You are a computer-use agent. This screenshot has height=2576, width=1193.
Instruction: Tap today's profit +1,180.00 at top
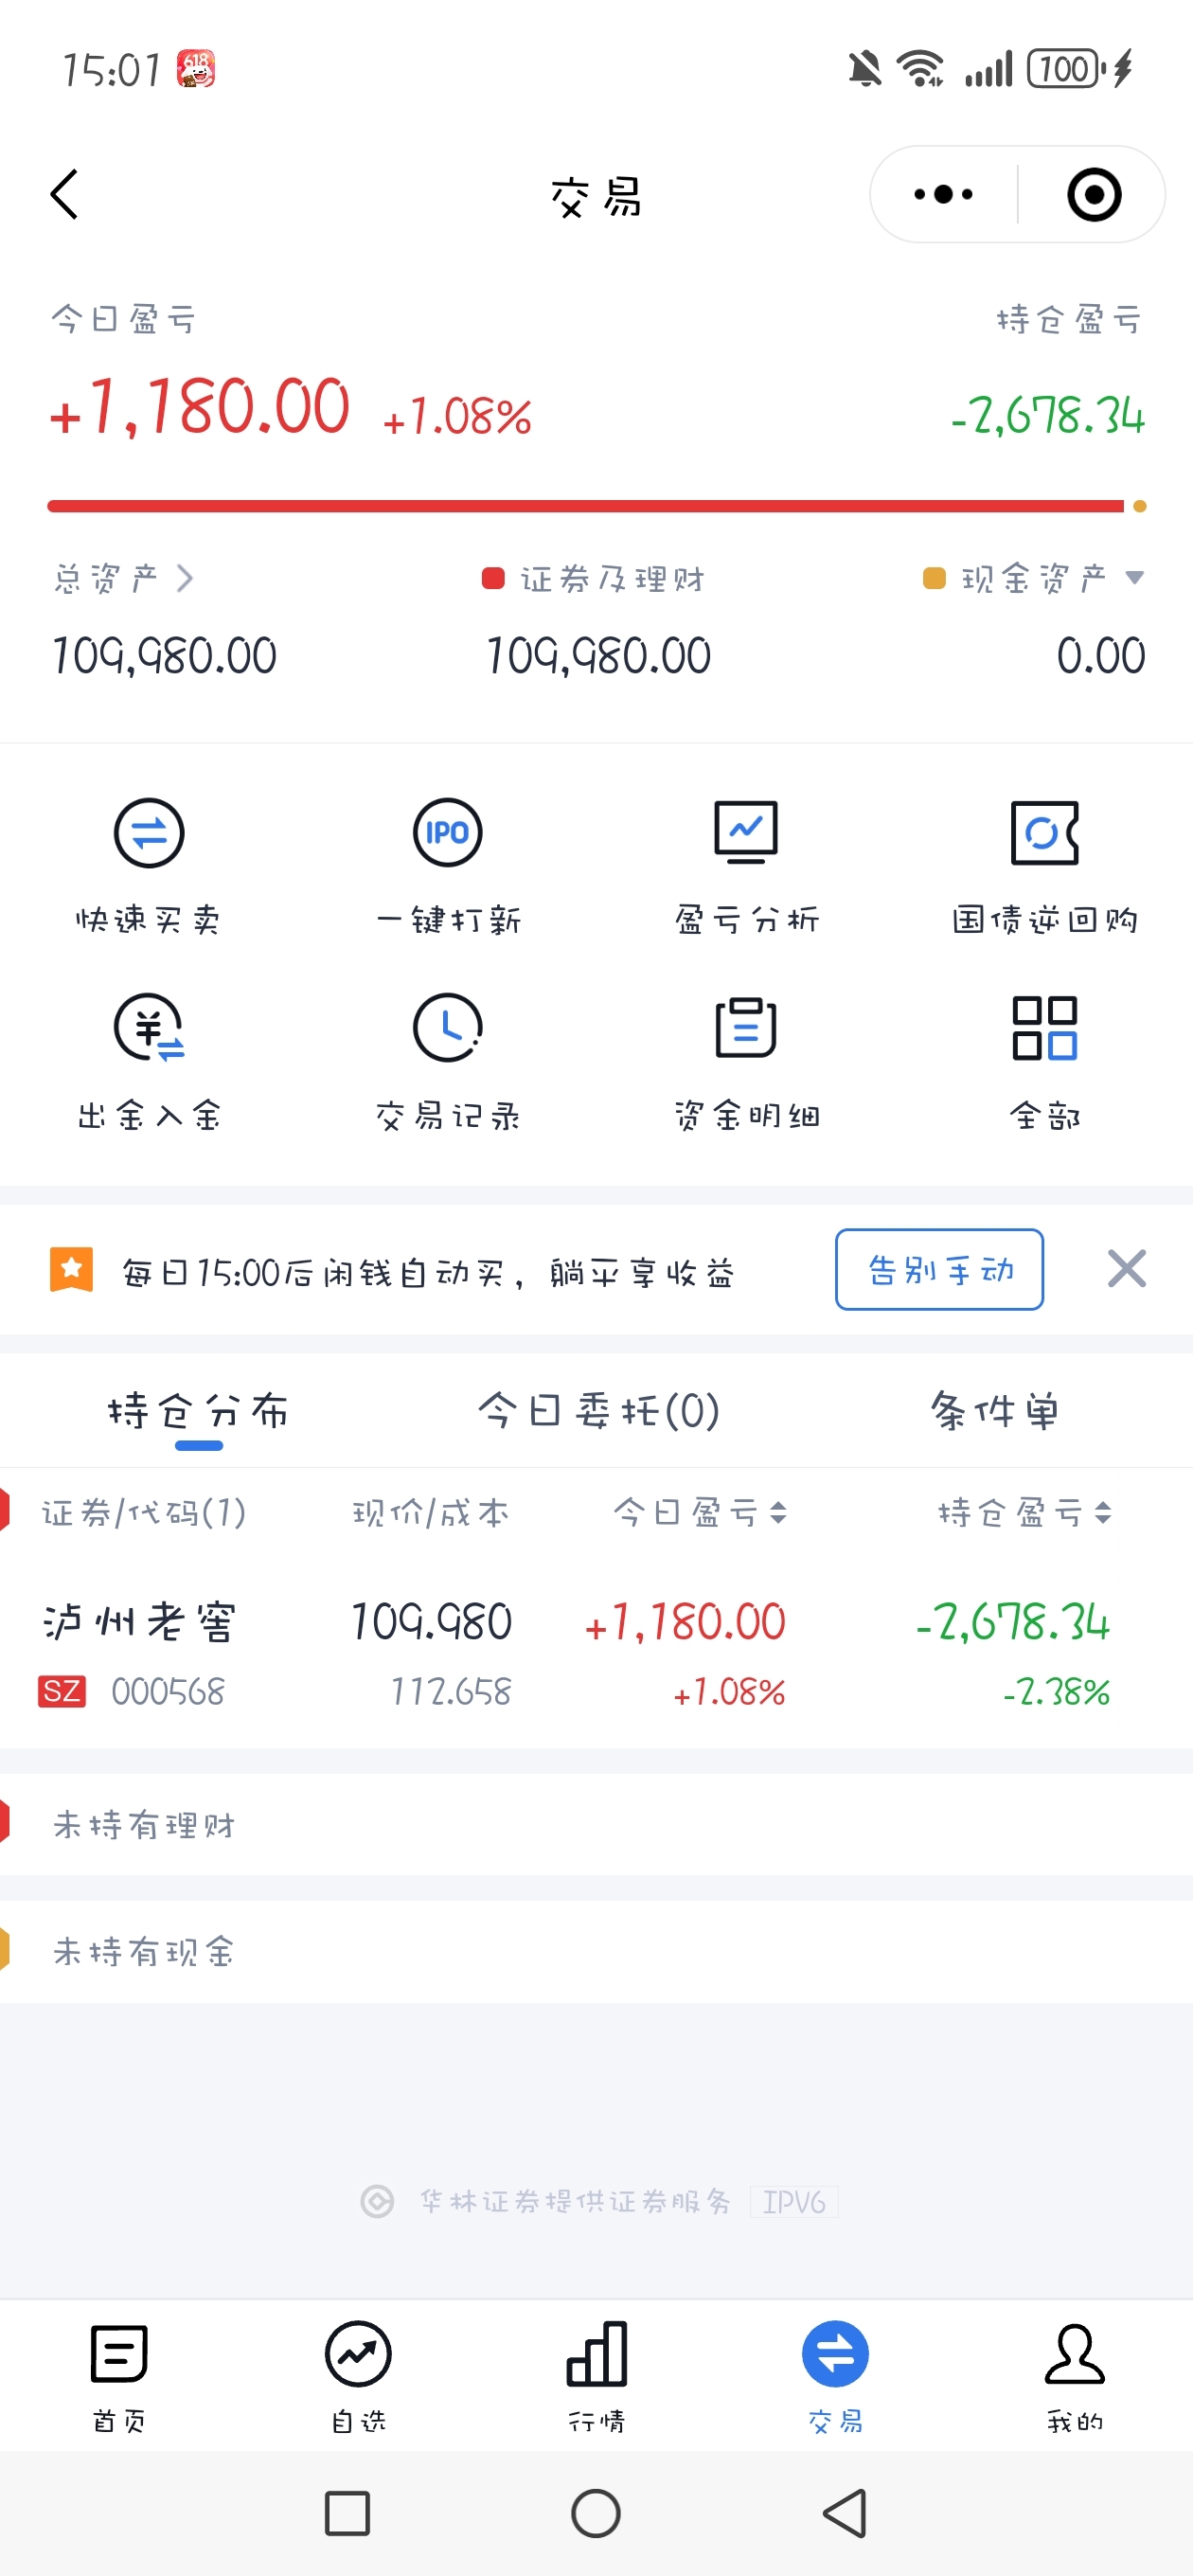(199, 408)
